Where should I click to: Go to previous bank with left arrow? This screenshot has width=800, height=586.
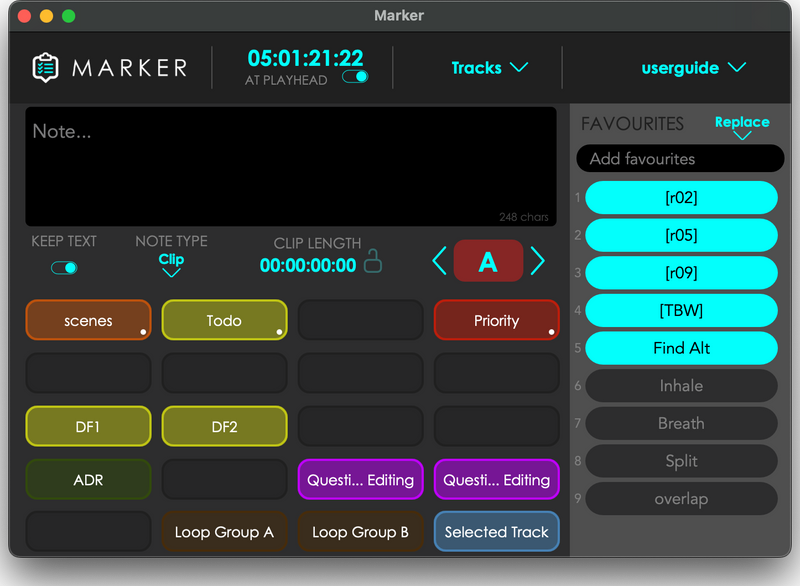(x=439, y=261)
